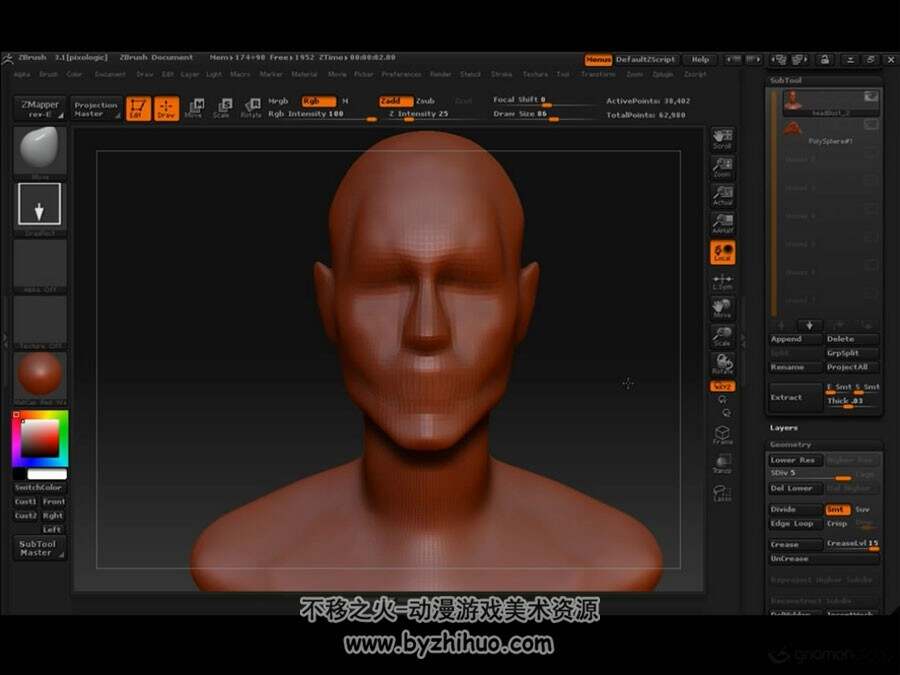
Task: Open the Transform menu
Action: pos(598,75)
